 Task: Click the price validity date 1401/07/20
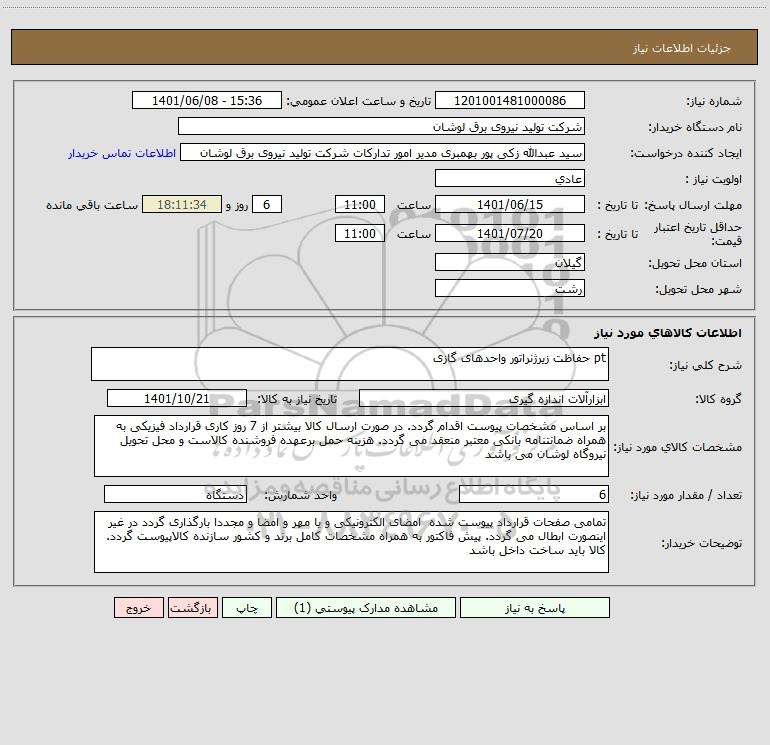point(510,233)
